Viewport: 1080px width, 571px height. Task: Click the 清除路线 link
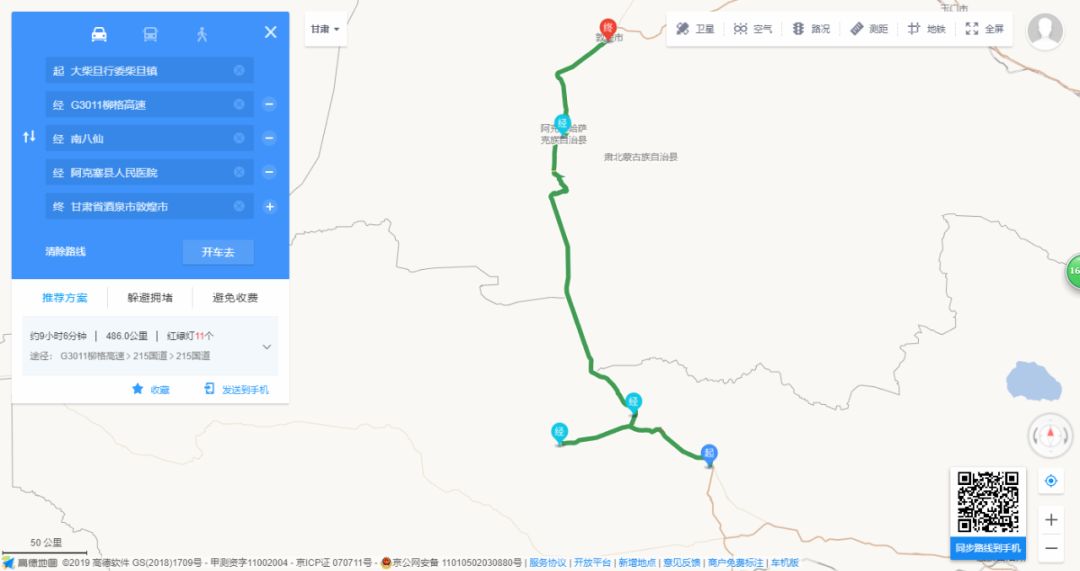click(x=65, y=251)
